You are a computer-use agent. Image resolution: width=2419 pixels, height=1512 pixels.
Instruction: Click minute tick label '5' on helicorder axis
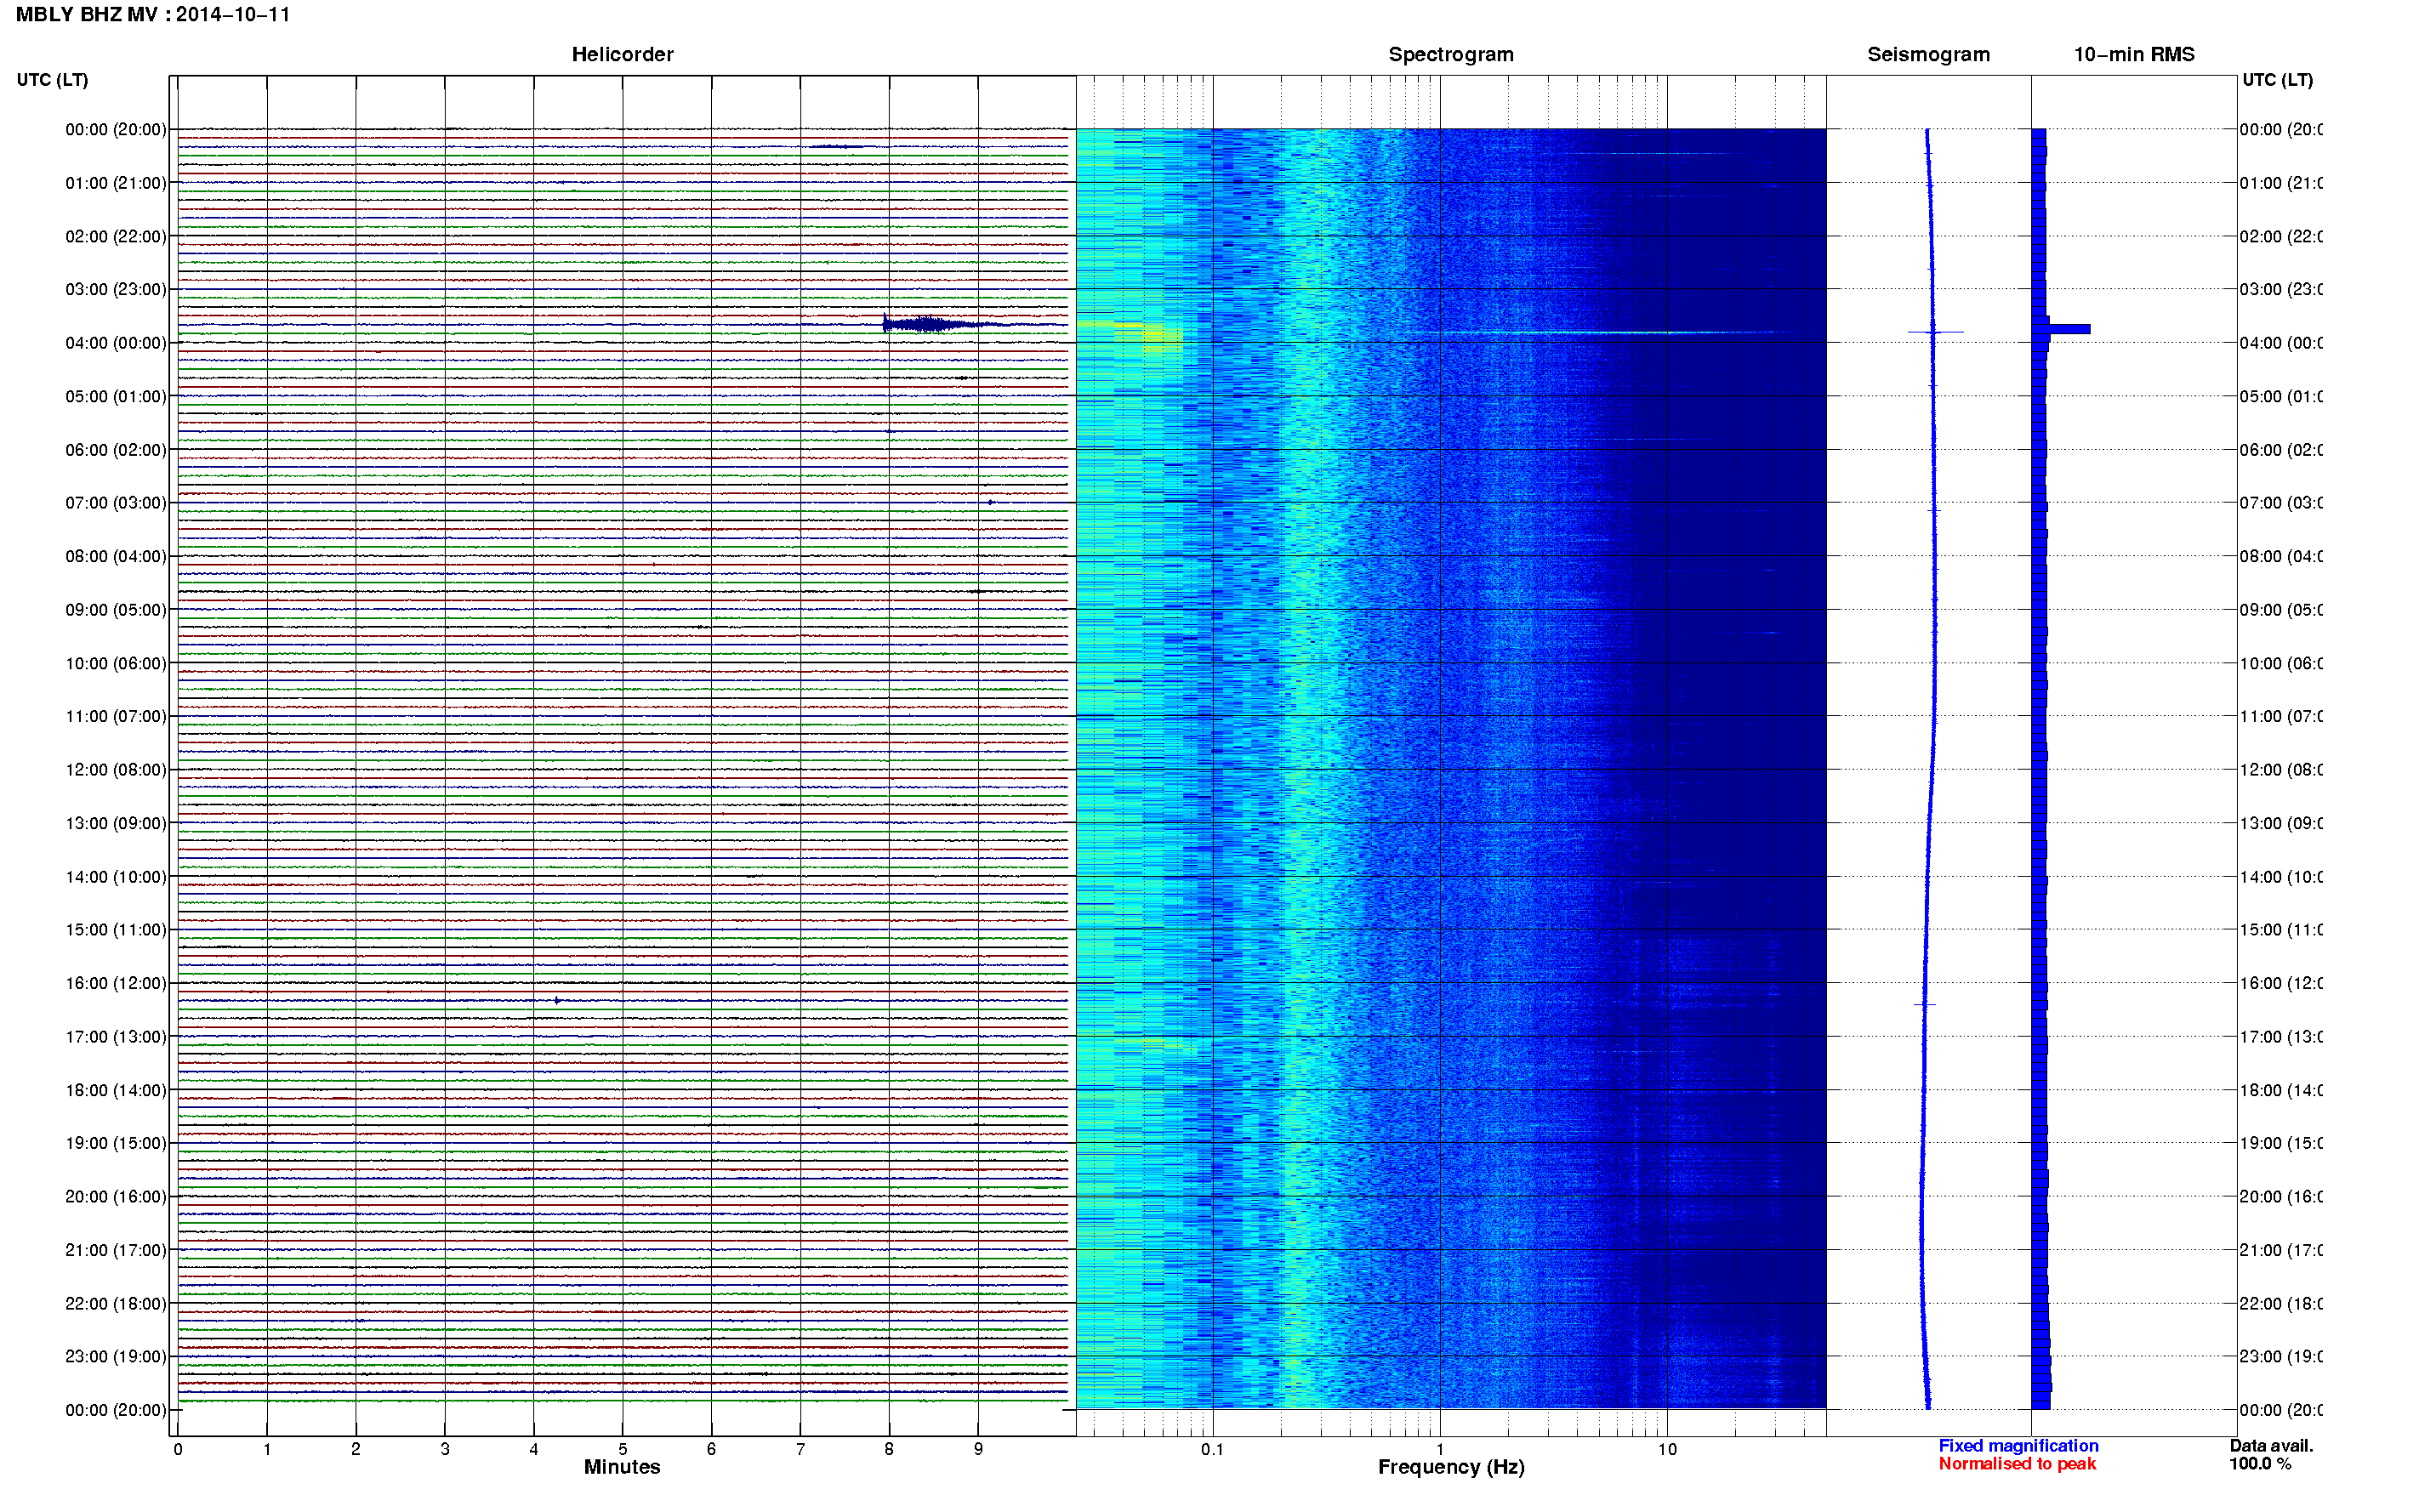pyautogui.click(x=623, y=1449)
